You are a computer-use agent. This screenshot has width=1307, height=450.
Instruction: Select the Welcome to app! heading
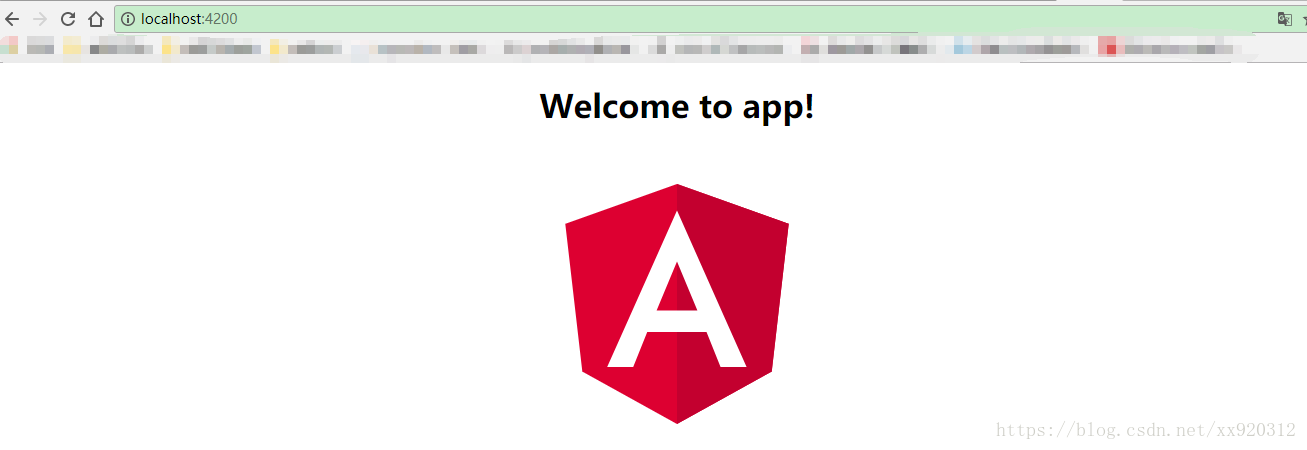677,106
